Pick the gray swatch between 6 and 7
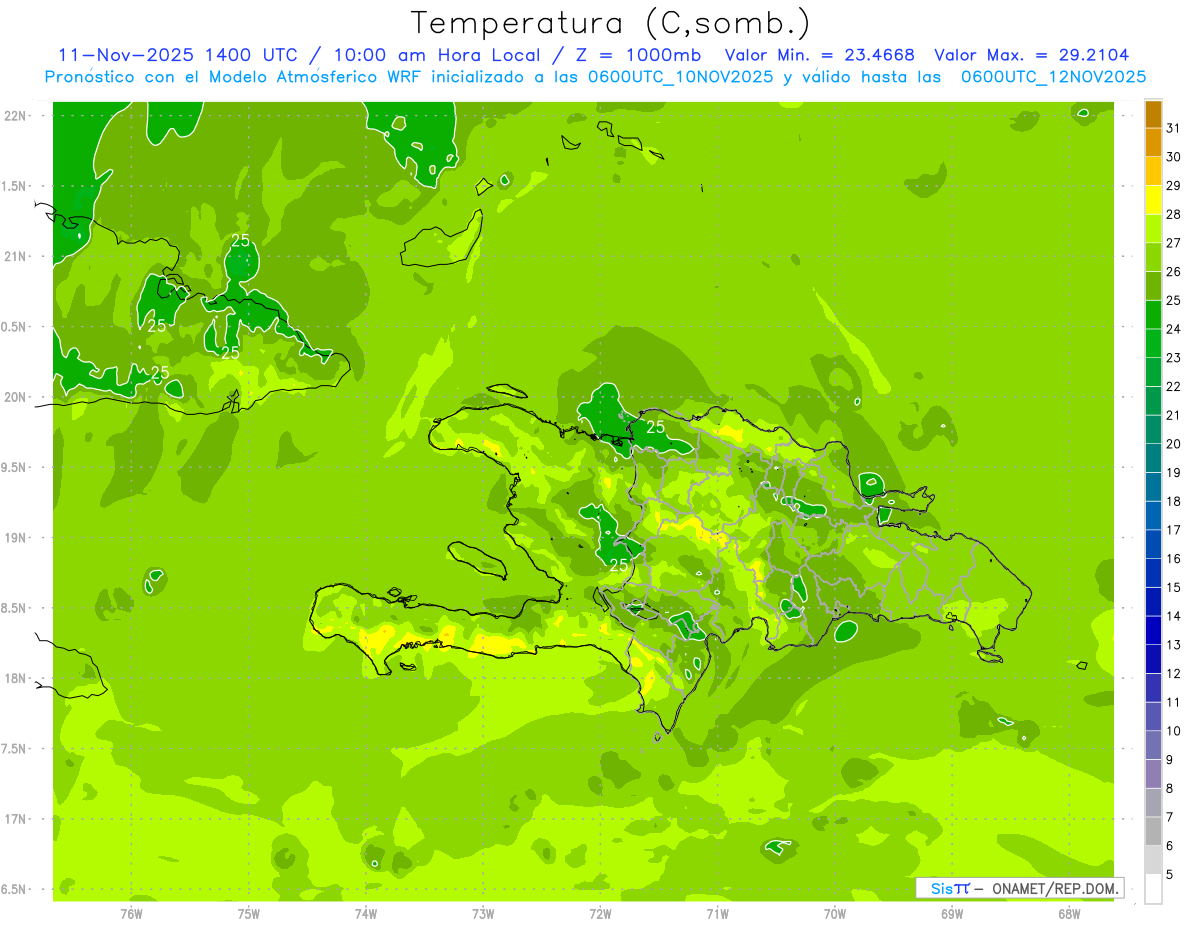 tap(1153, 832)
